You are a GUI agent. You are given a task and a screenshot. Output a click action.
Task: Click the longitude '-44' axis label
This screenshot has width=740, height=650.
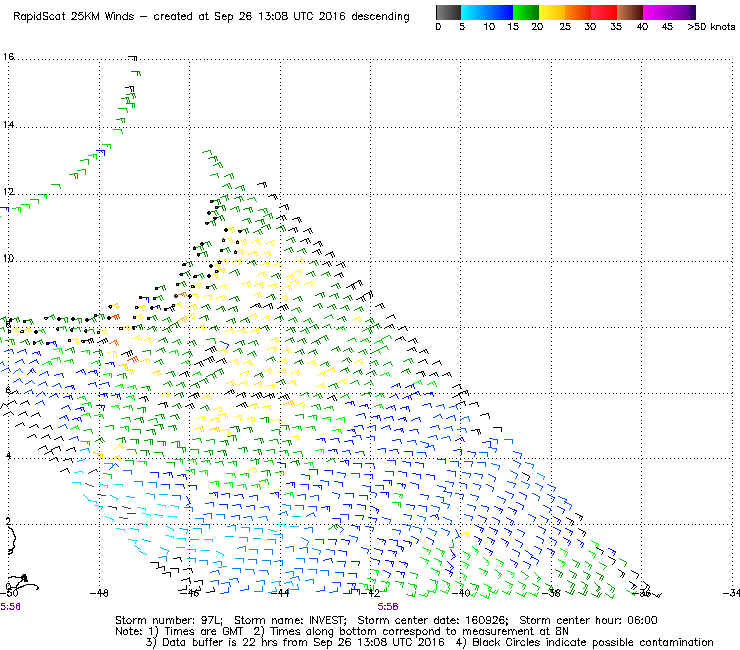pos(280,593)
